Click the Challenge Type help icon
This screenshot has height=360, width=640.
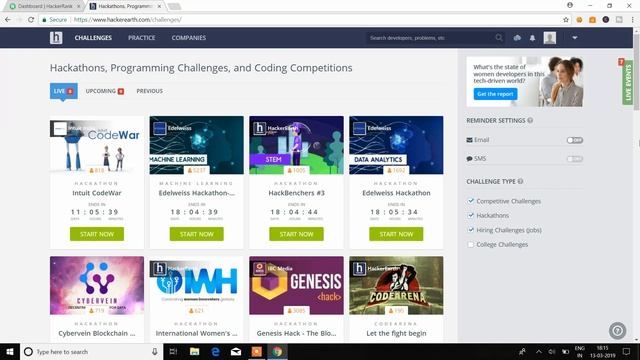(520, 181)
